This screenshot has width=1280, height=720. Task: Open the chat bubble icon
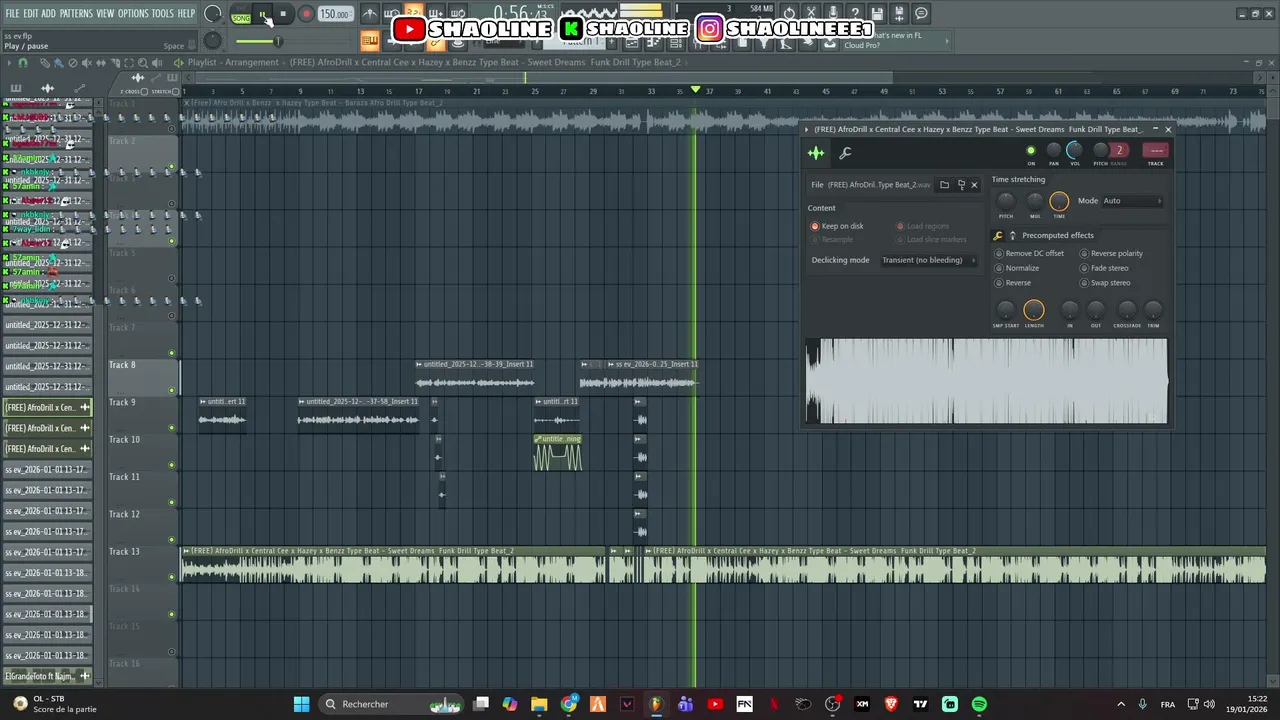921,14
